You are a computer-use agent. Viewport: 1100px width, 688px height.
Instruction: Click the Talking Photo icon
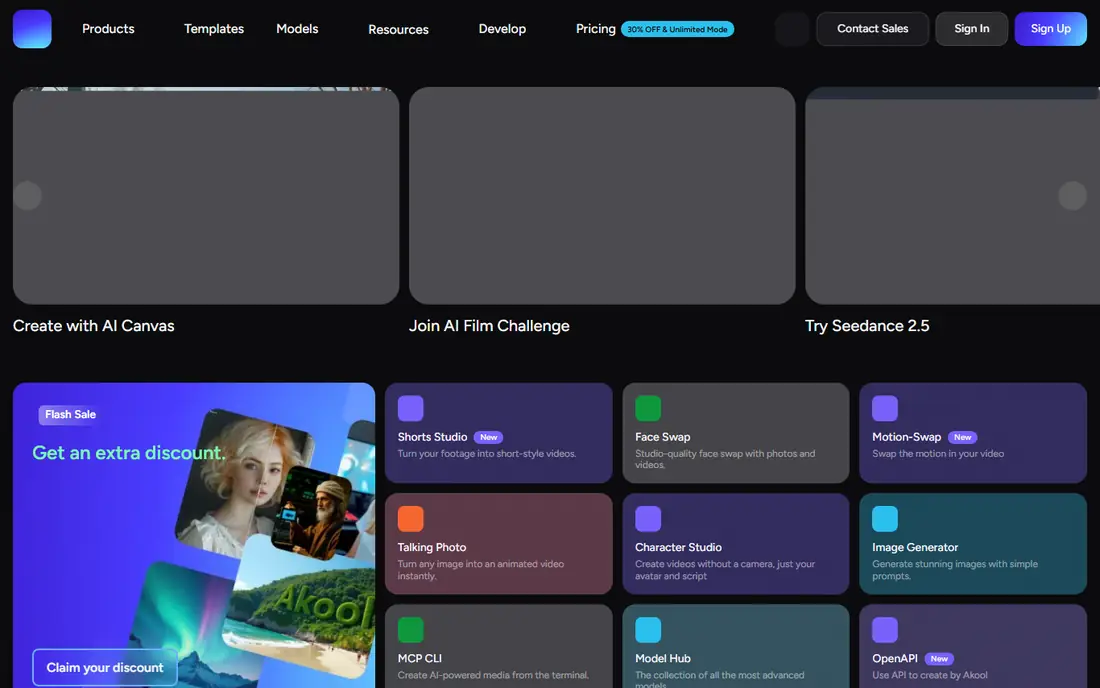410,519
